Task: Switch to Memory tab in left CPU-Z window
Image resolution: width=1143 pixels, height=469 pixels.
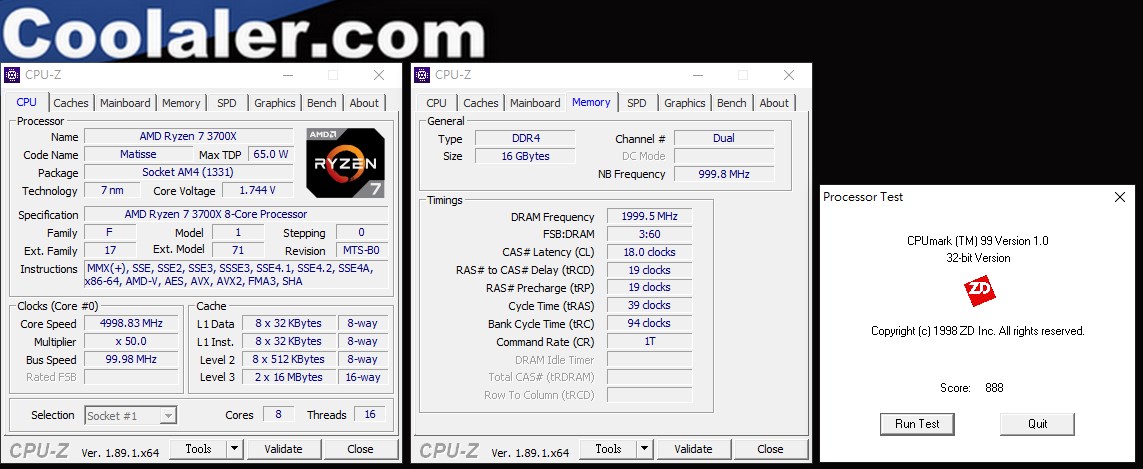Action: (x=181, y=103)
